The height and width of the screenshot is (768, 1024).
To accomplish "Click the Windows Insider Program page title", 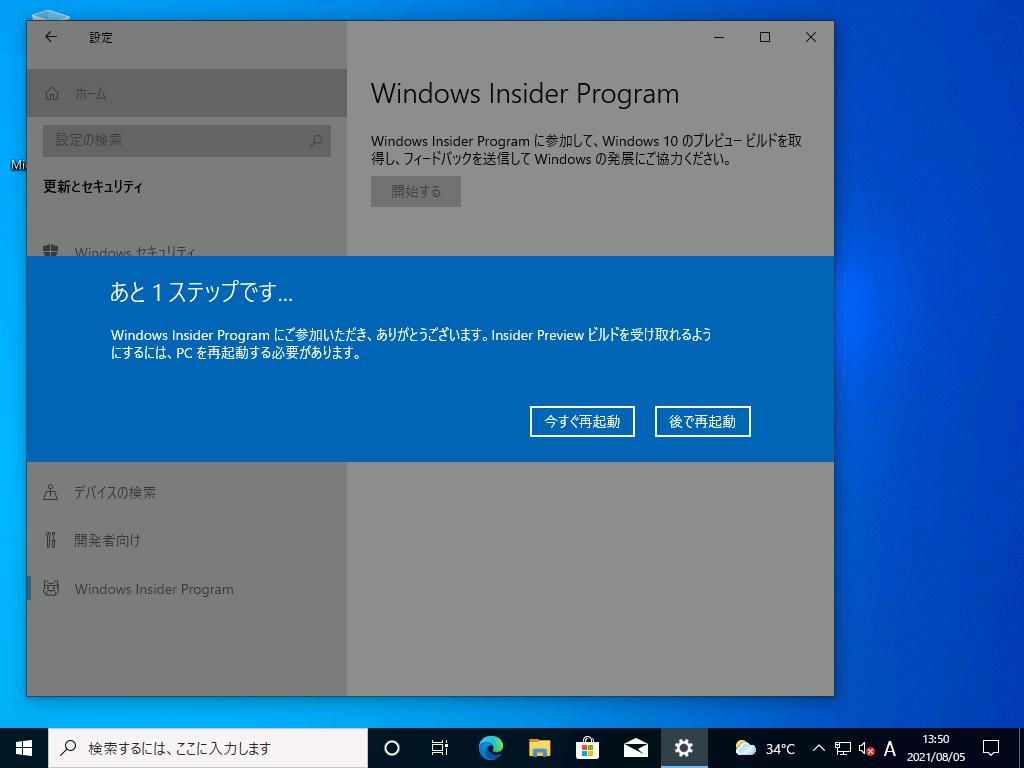I will click(525, 93).
